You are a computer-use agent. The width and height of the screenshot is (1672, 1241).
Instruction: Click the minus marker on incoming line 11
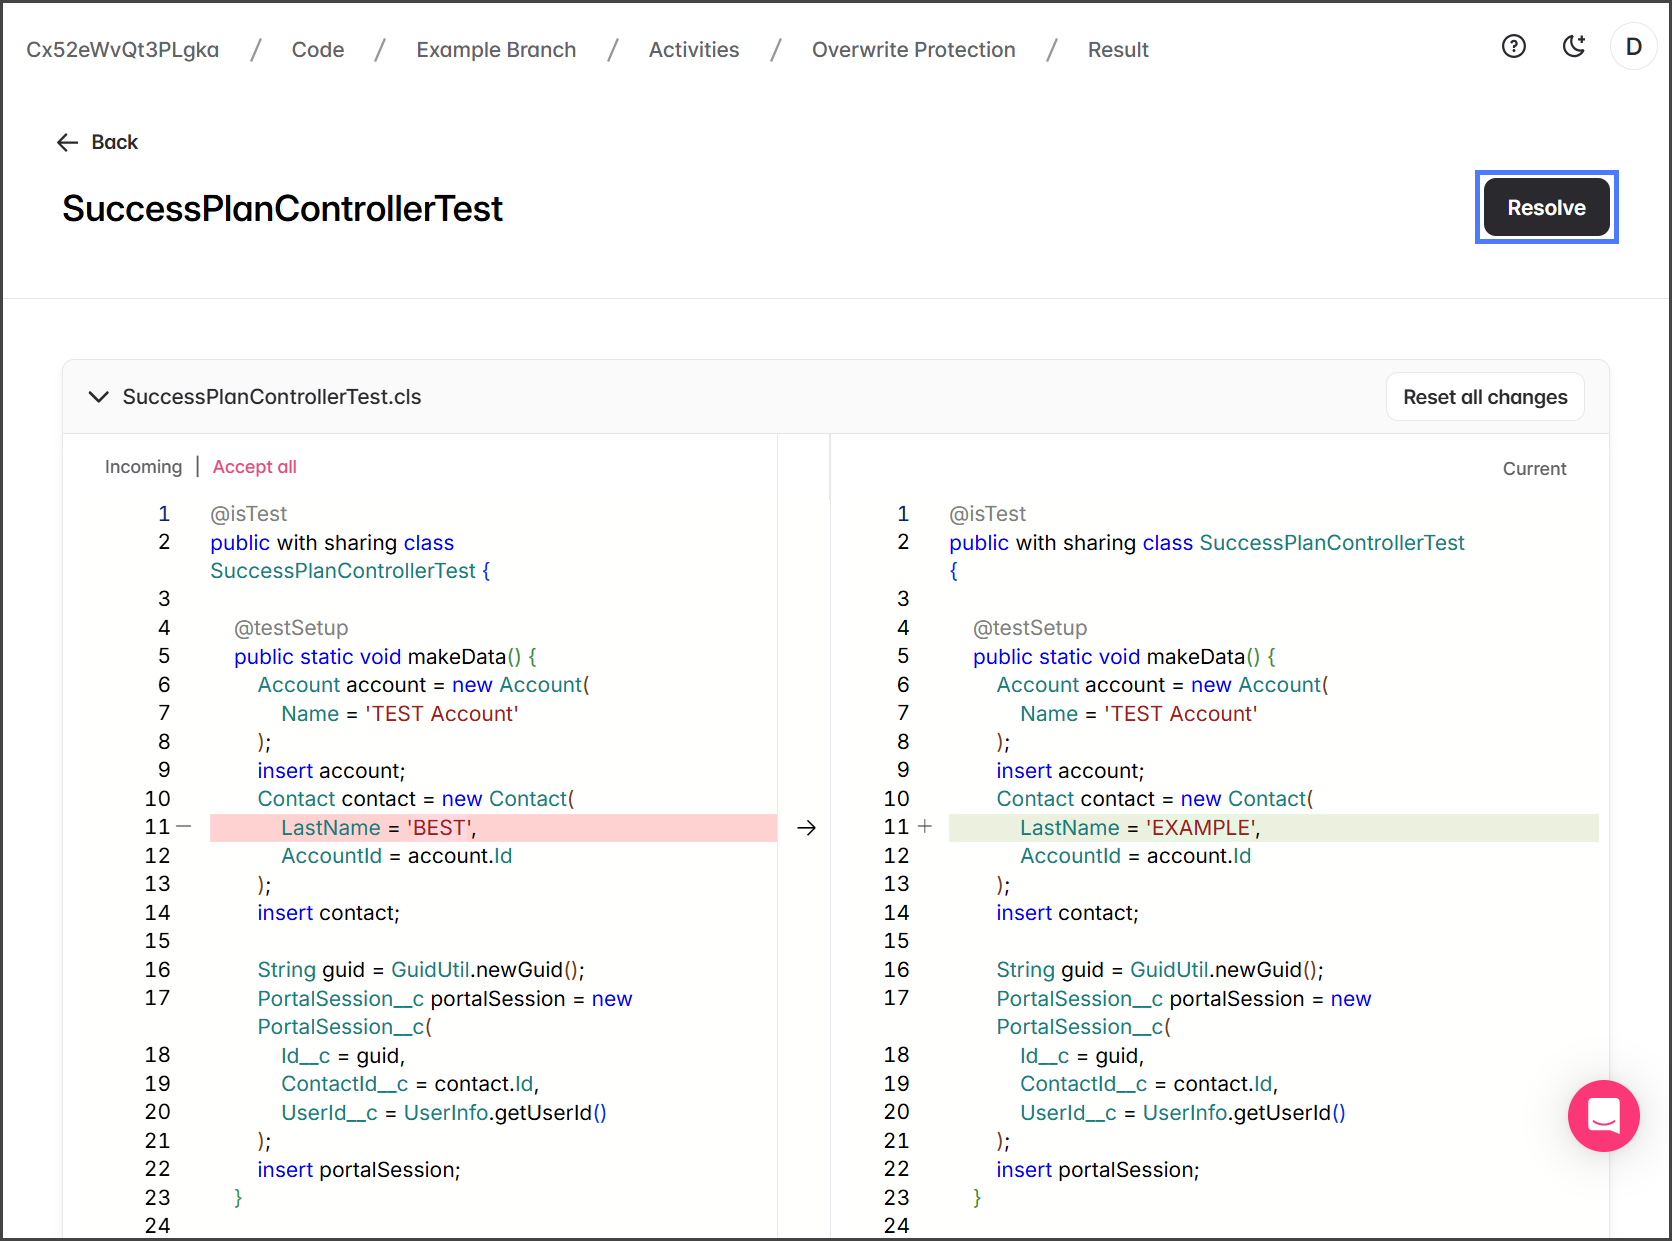point(184,827)
